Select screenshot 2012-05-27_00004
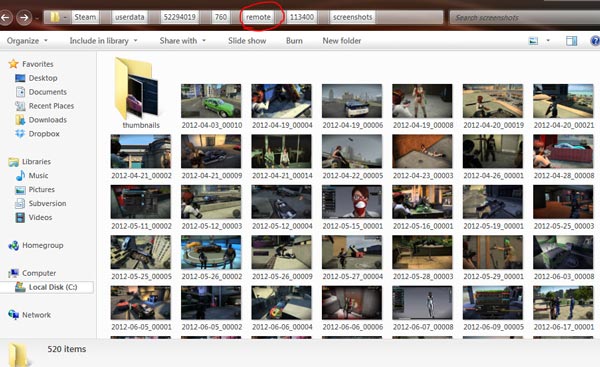 pos(352,258)
